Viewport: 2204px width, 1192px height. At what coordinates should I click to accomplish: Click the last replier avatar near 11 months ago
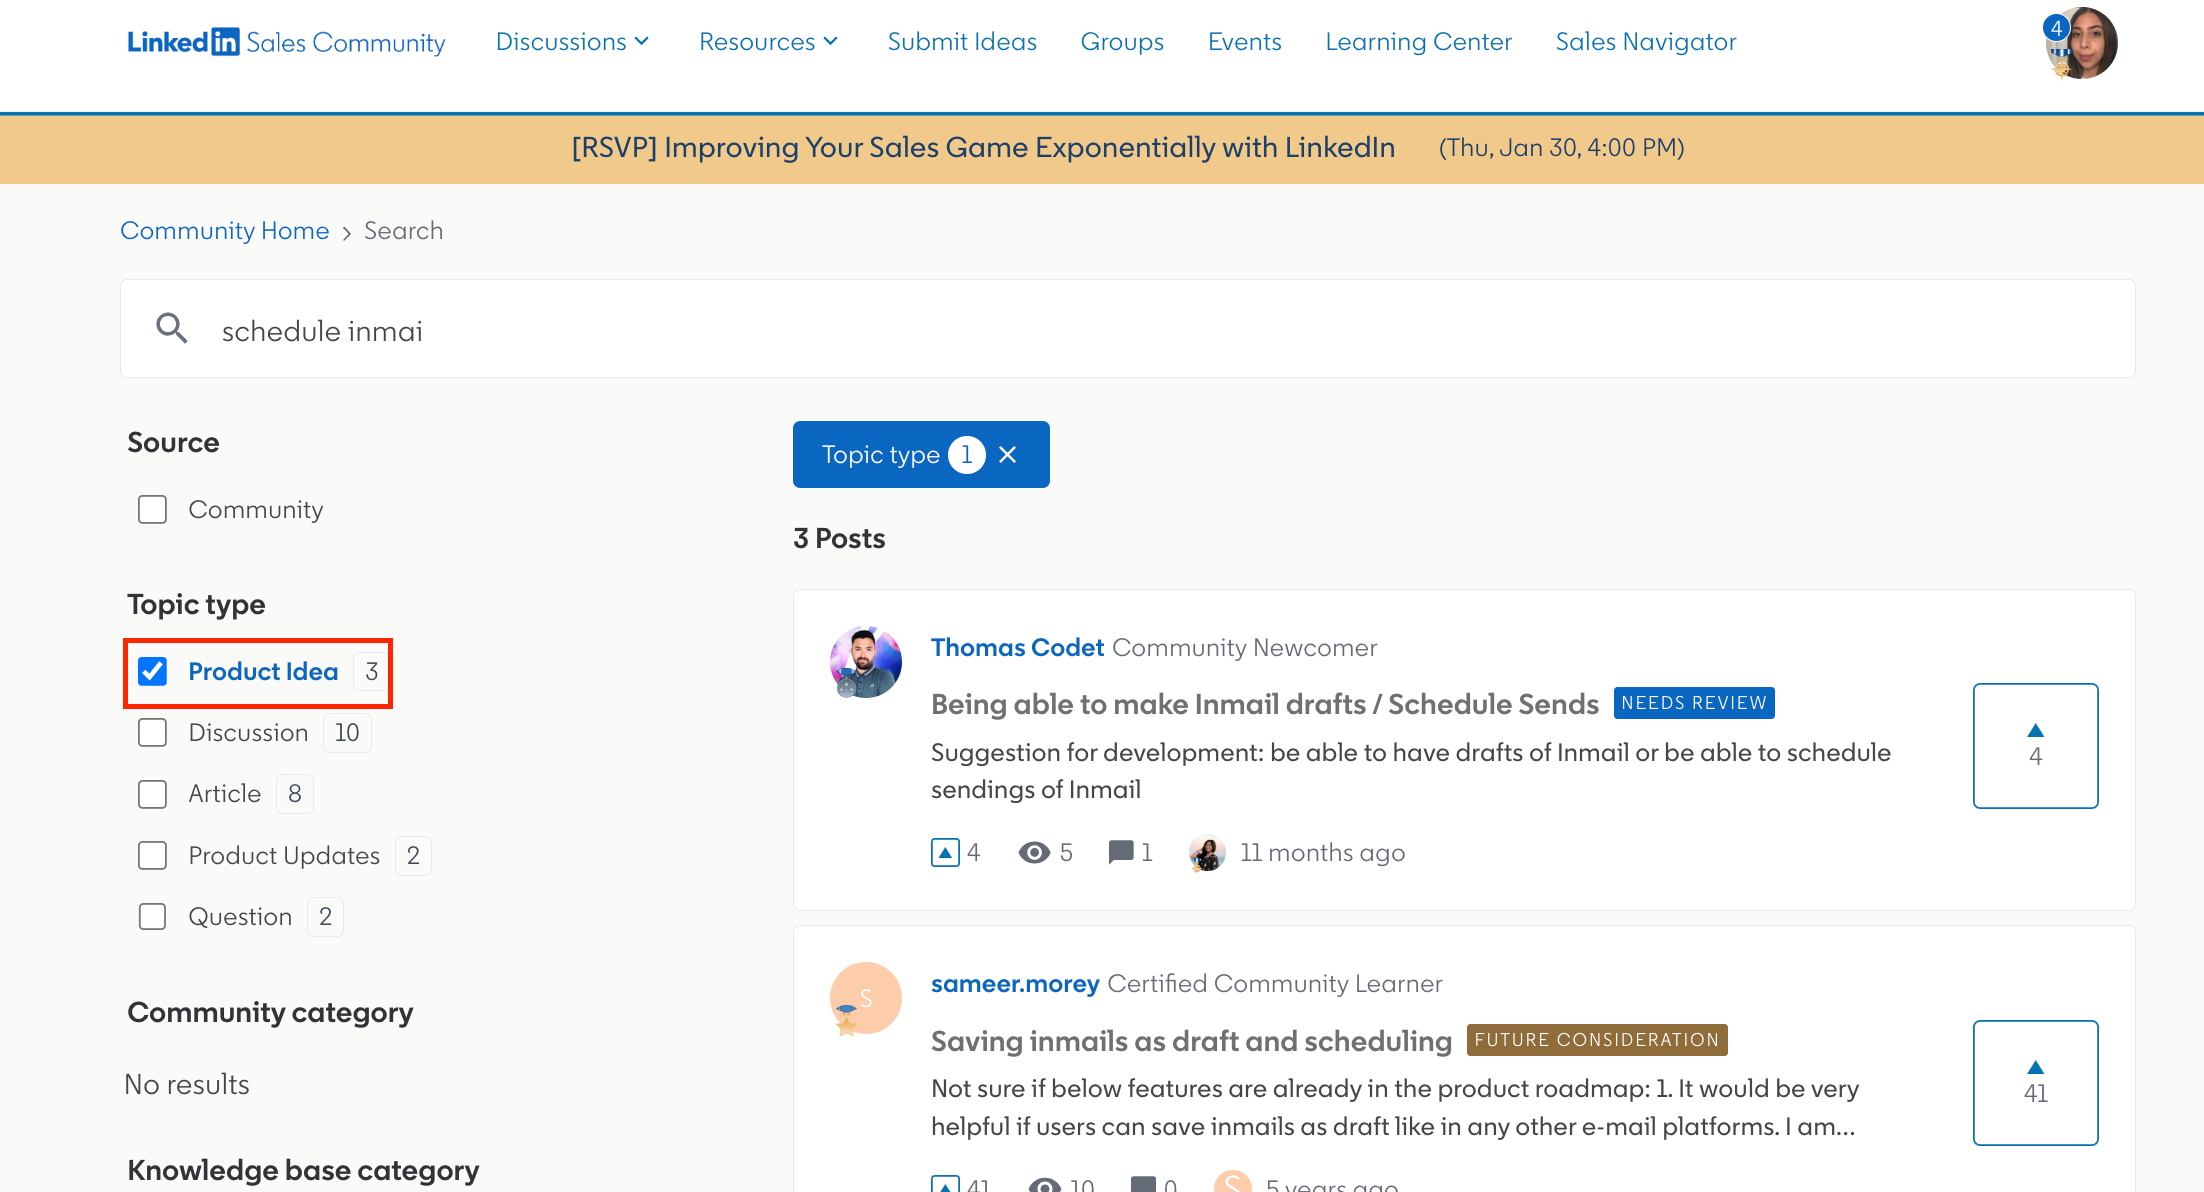pyautogui.click(x=1207, y=853)
